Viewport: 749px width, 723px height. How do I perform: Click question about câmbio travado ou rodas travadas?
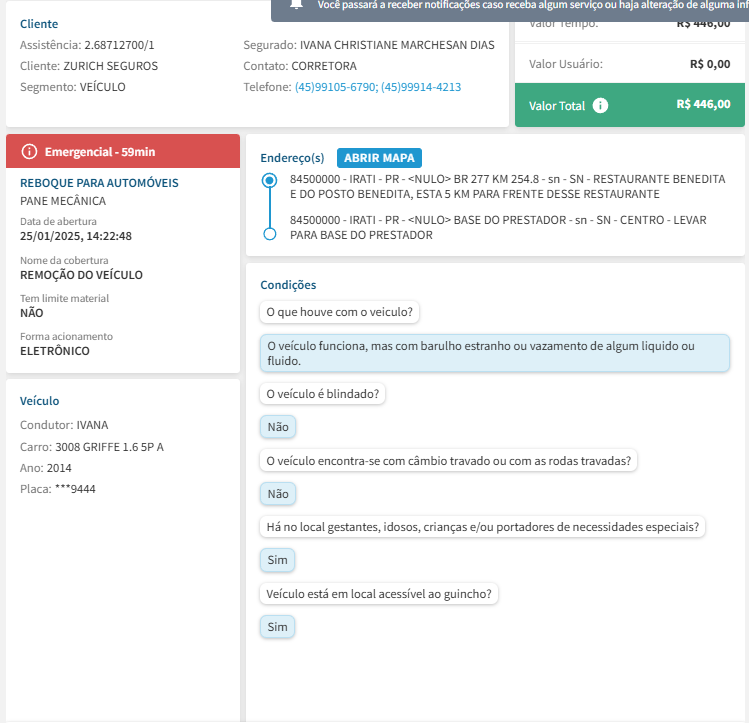pyautogui.click(x=449, y=461)
